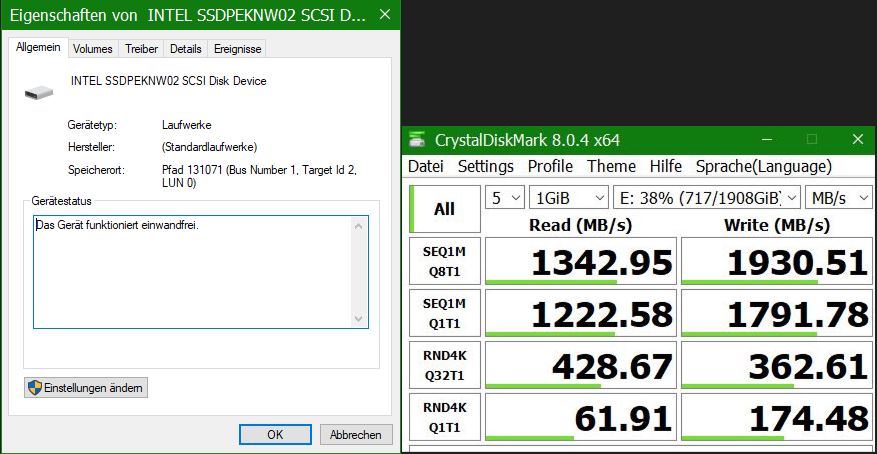The height and width of the screenshot is (454, 877).
Task: Click the Hersteller label
Action: (x=91, y=147)
